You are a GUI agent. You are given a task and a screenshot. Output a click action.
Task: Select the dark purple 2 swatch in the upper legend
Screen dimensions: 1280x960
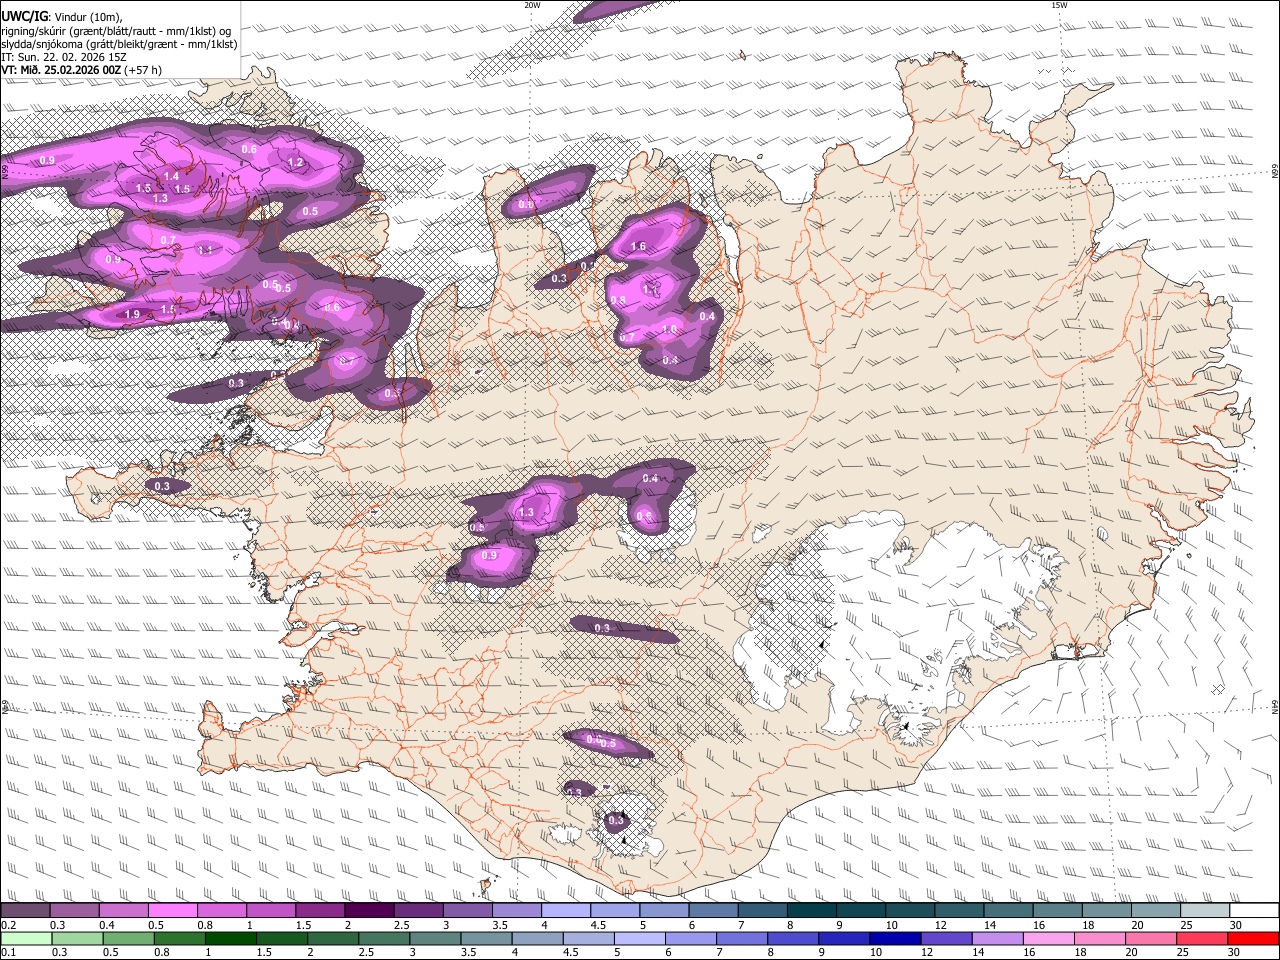click(369, 911)
